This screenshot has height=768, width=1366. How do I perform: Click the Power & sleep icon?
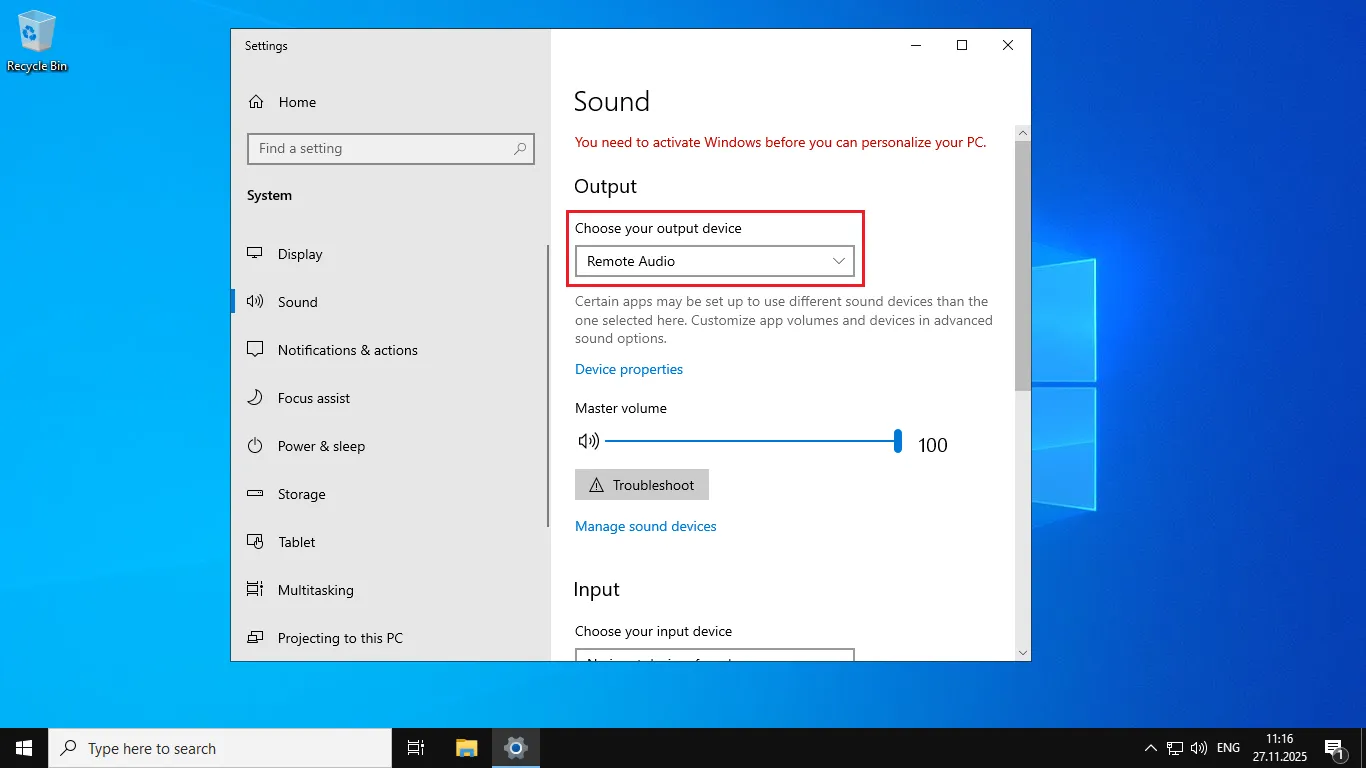pos(256,446)
